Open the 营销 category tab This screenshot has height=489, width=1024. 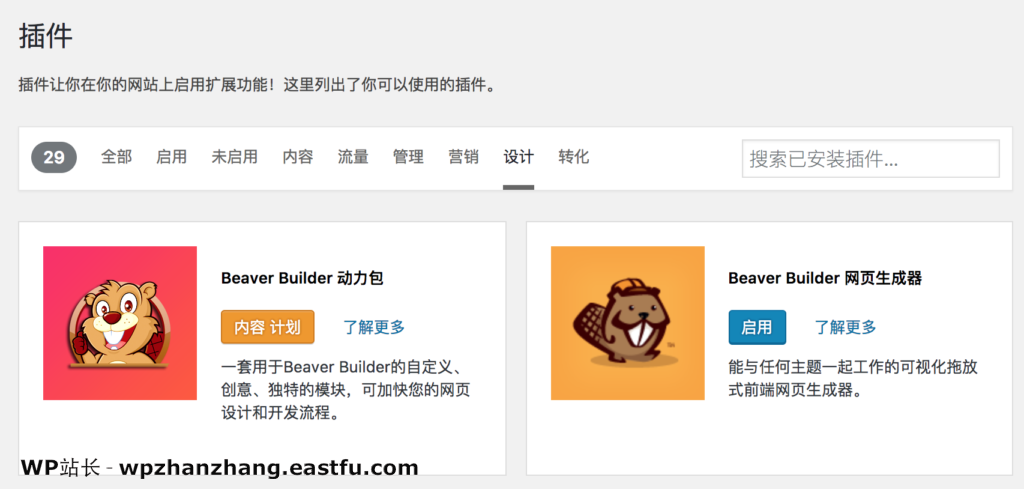(464, 157)
